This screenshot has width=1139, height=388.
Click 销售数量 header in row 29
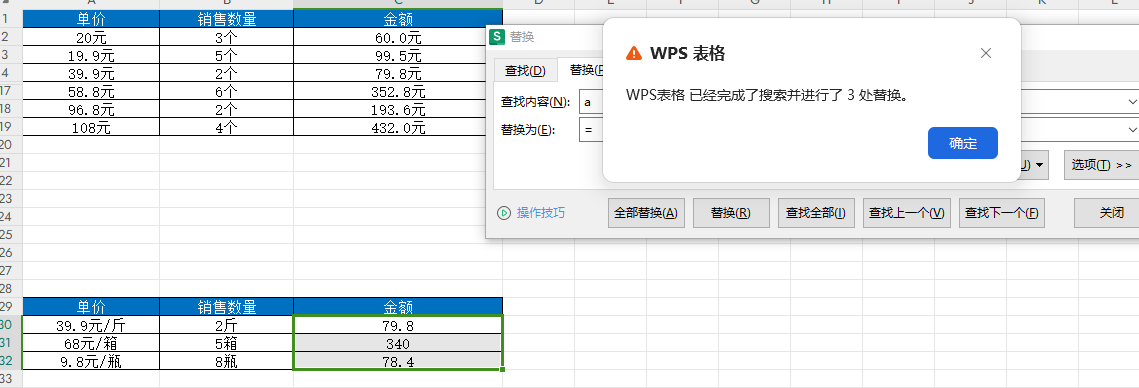(x=227, y=307)
